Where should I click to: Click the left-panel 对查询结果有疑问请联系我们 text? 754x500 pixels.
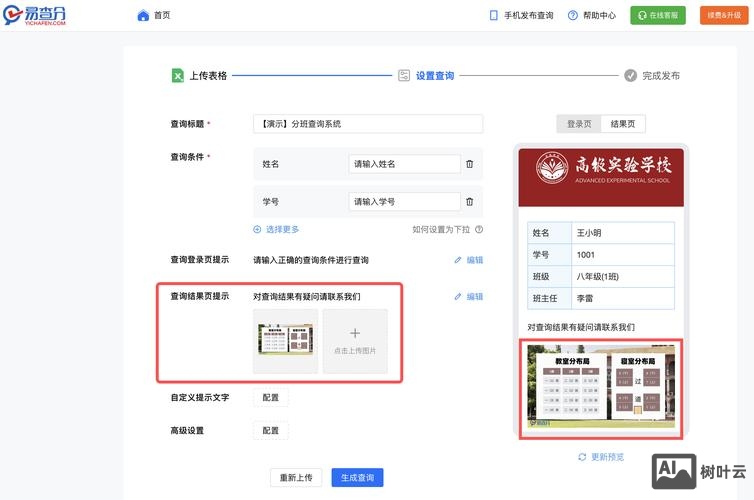(307, 297)
